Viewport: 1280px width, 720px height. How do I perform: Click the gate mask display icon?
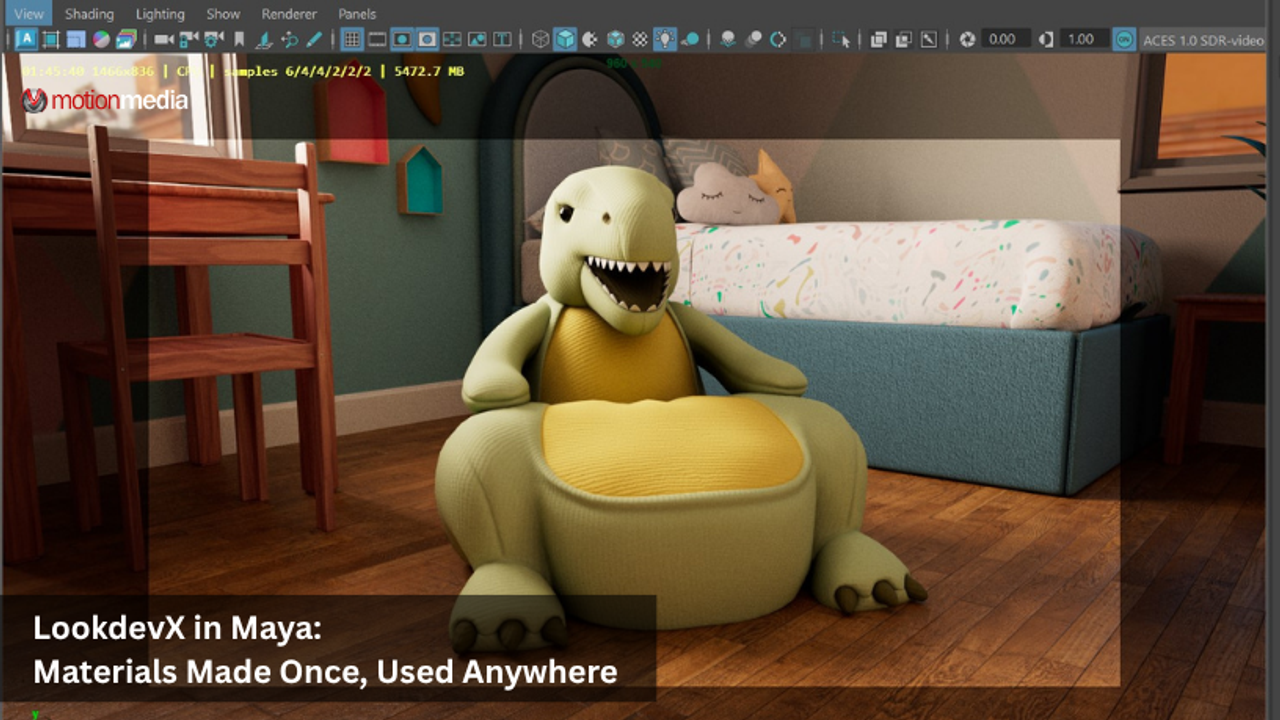point(427,40)
